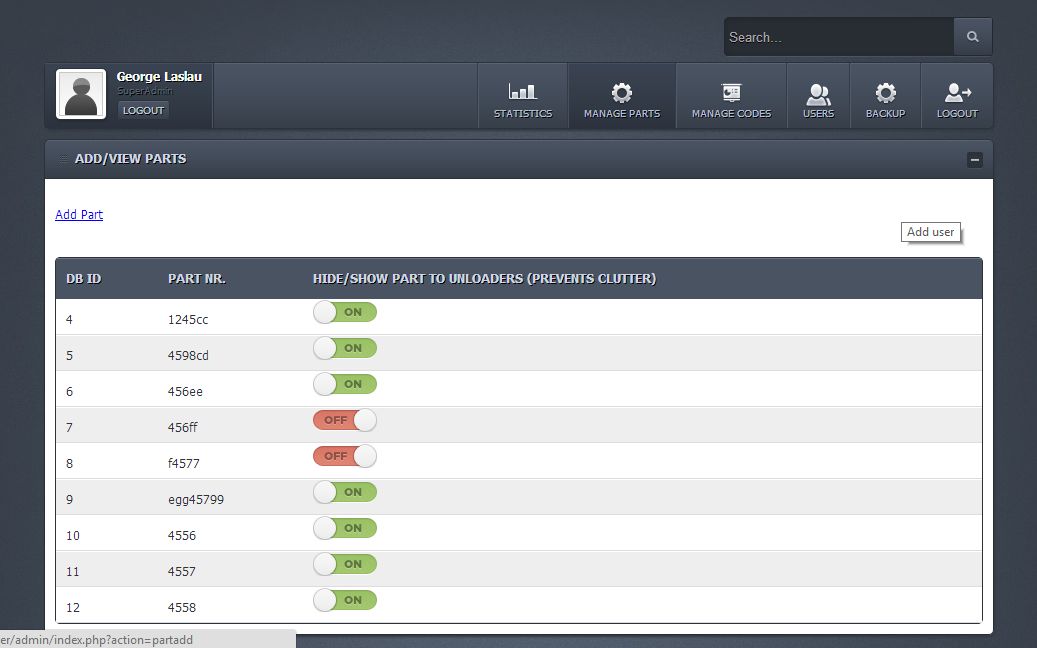The width and height of the screenshot is (1037, 648).
Task: Click the Manage Parts gear icon
Action: pos(621,92)
